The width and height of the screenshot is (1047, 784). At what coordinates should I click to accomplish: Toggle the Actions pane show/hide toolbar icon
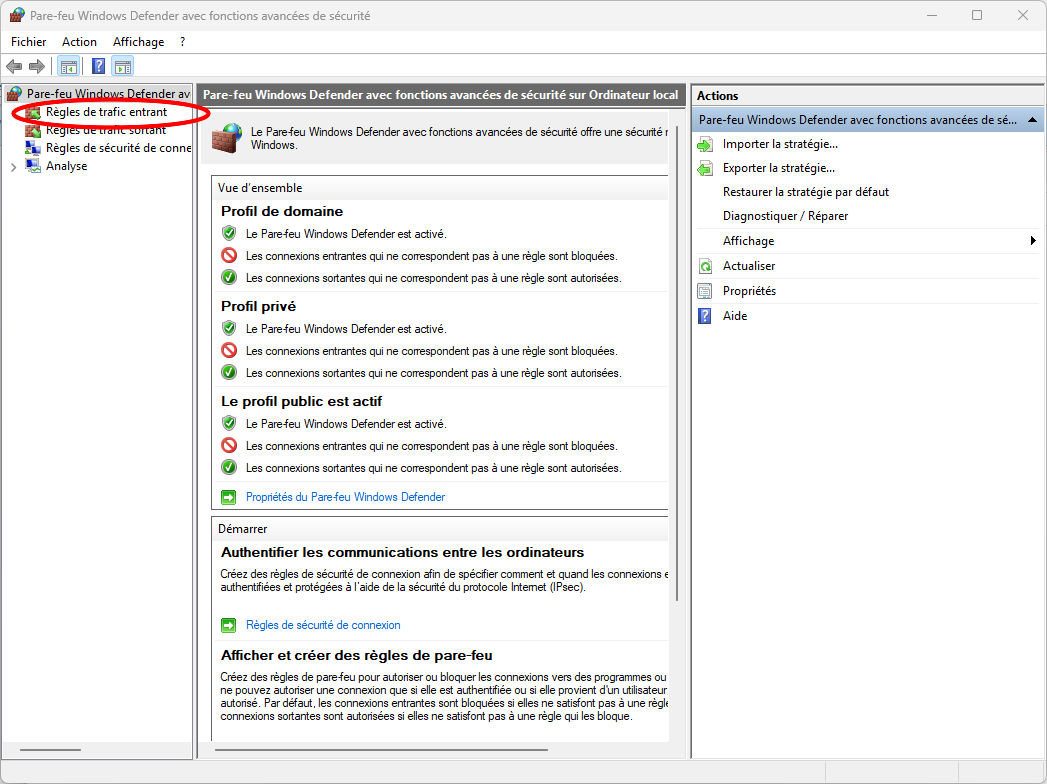123,67
